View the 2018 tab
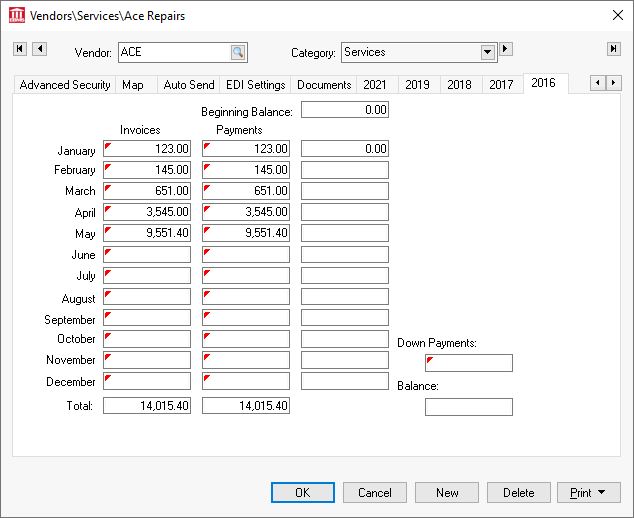This screenshot has width=634, height=518. pos(459,85)
